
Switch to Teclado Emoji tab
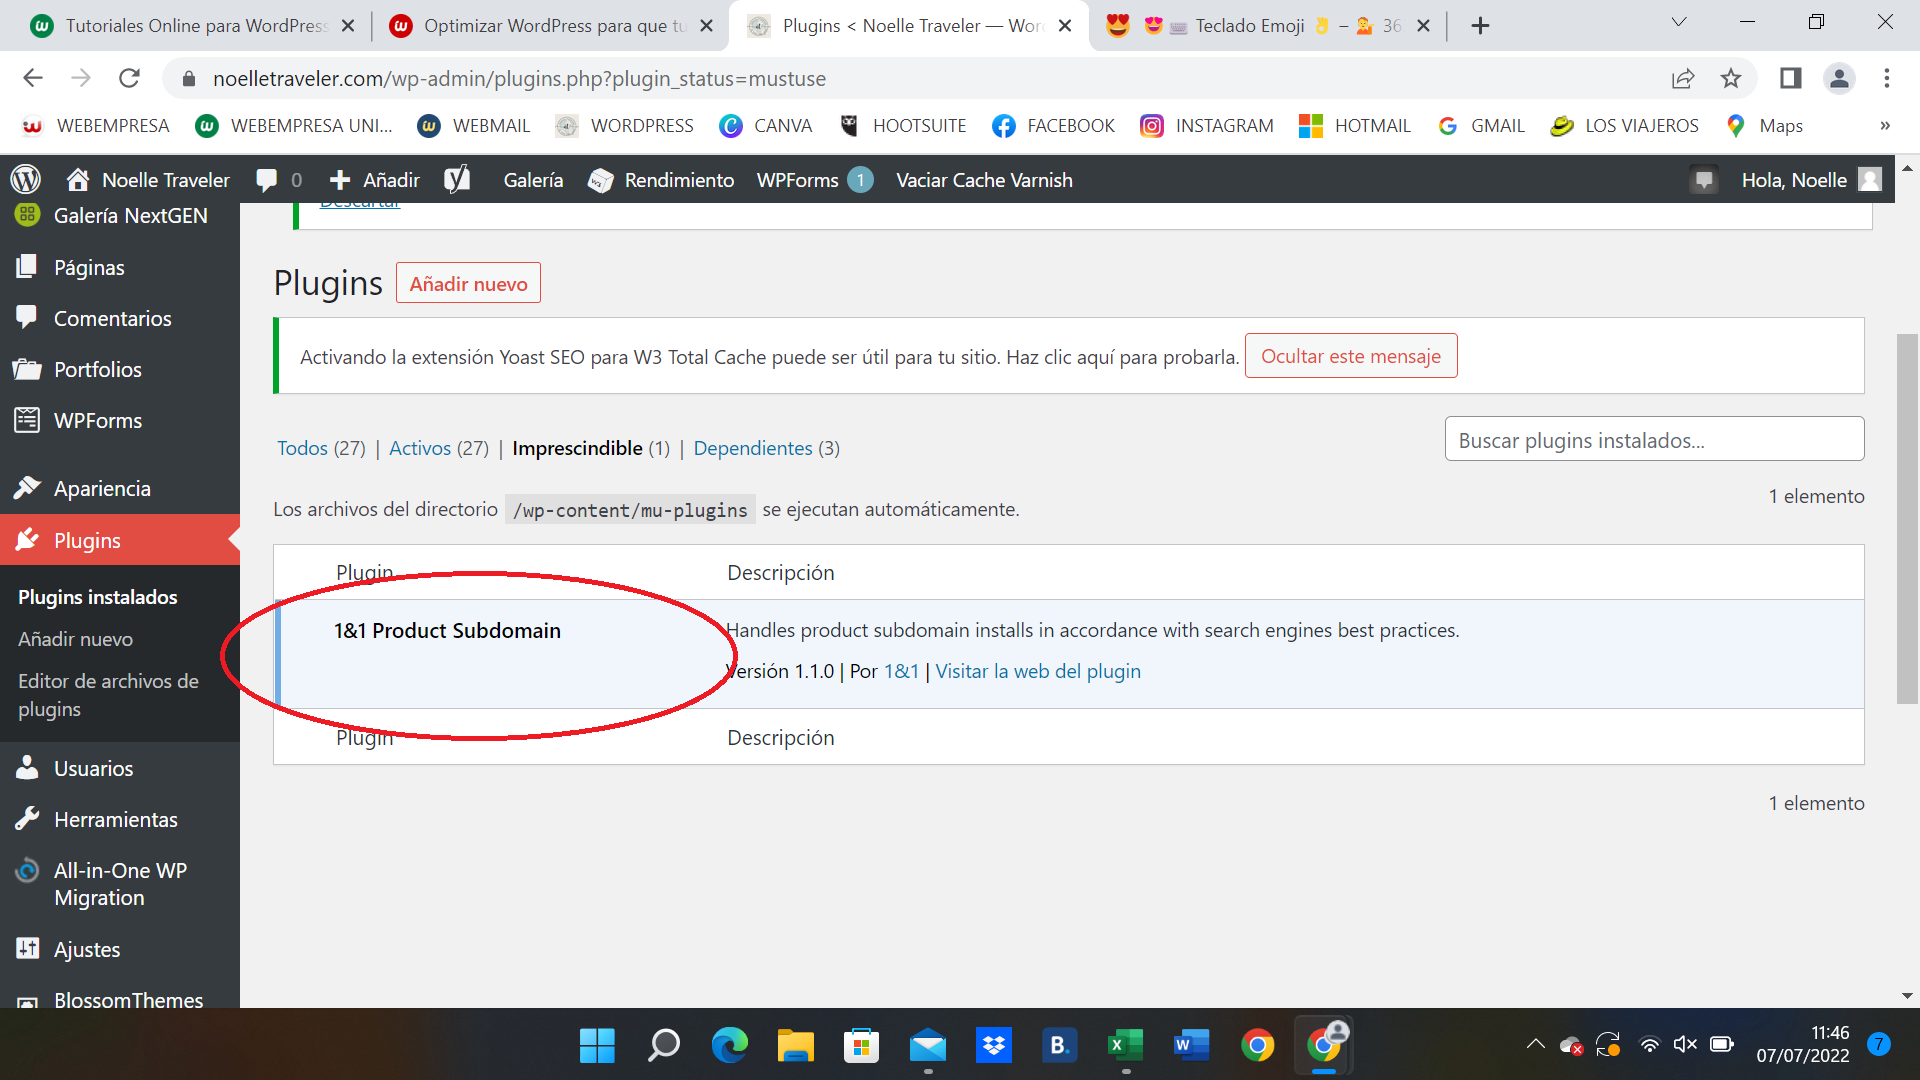1267,26
